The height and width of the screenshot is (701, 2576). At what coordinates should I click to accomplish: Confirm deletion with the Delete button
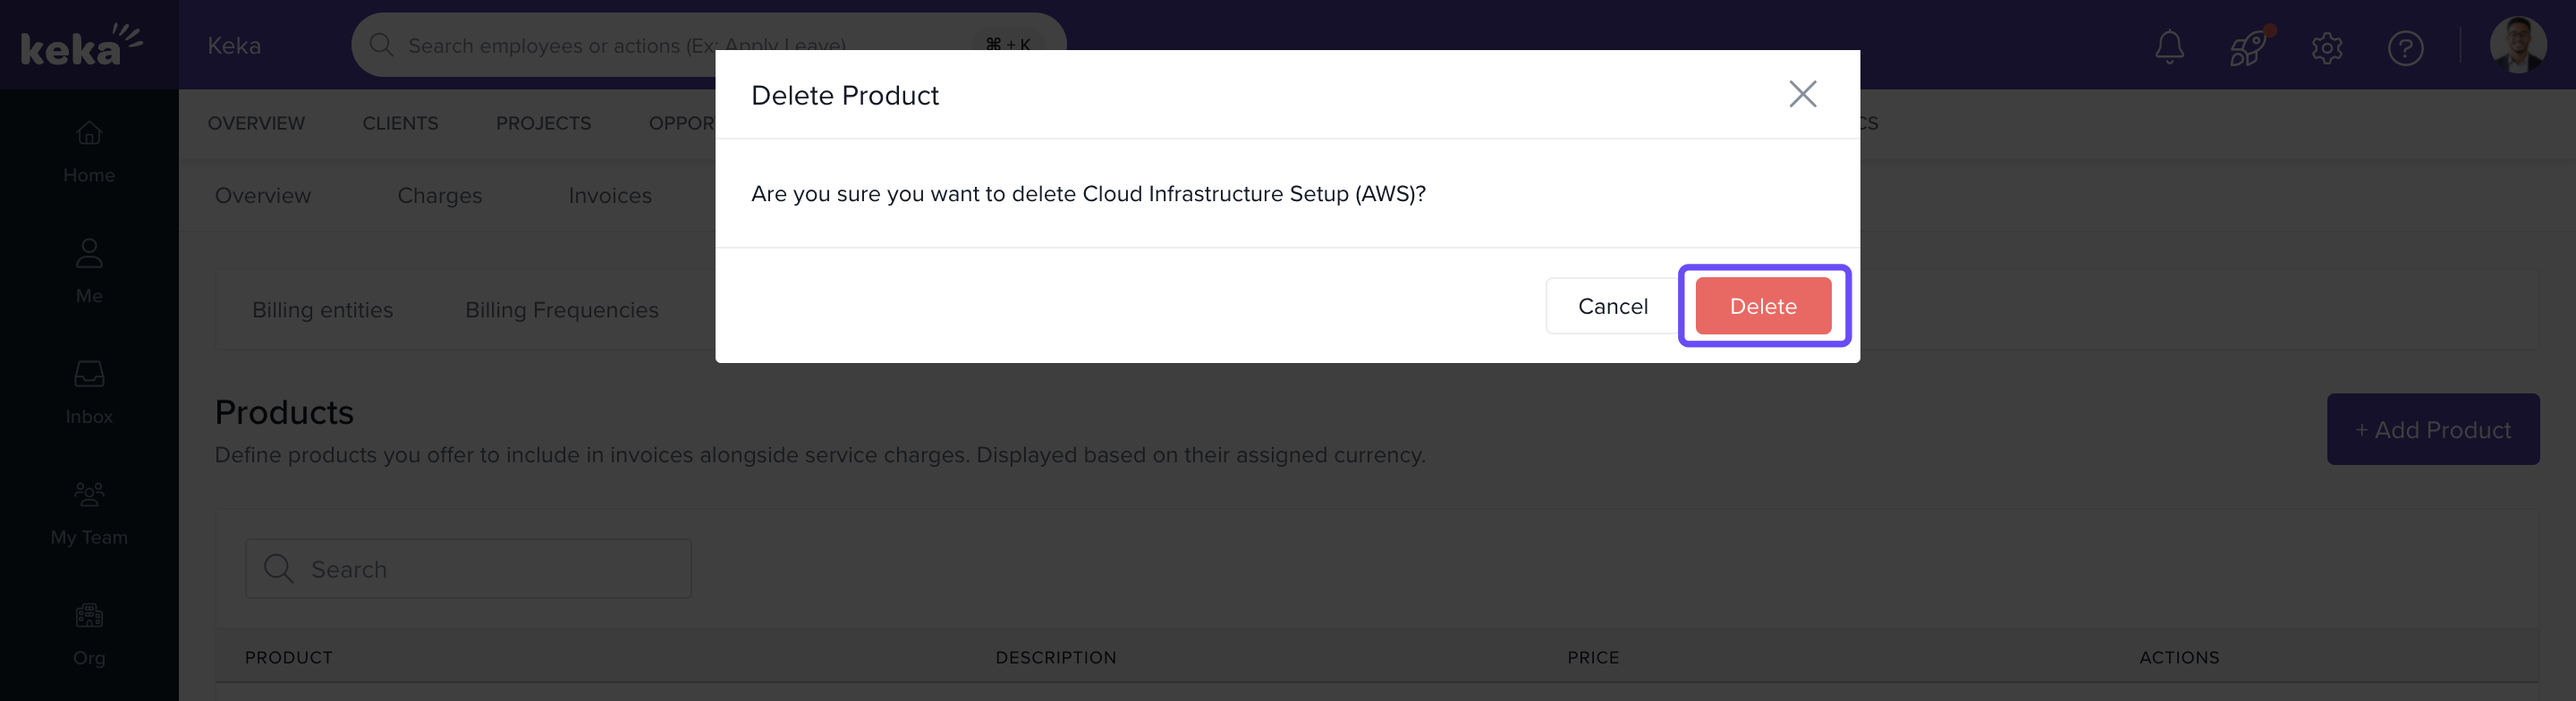(1763, 306)
